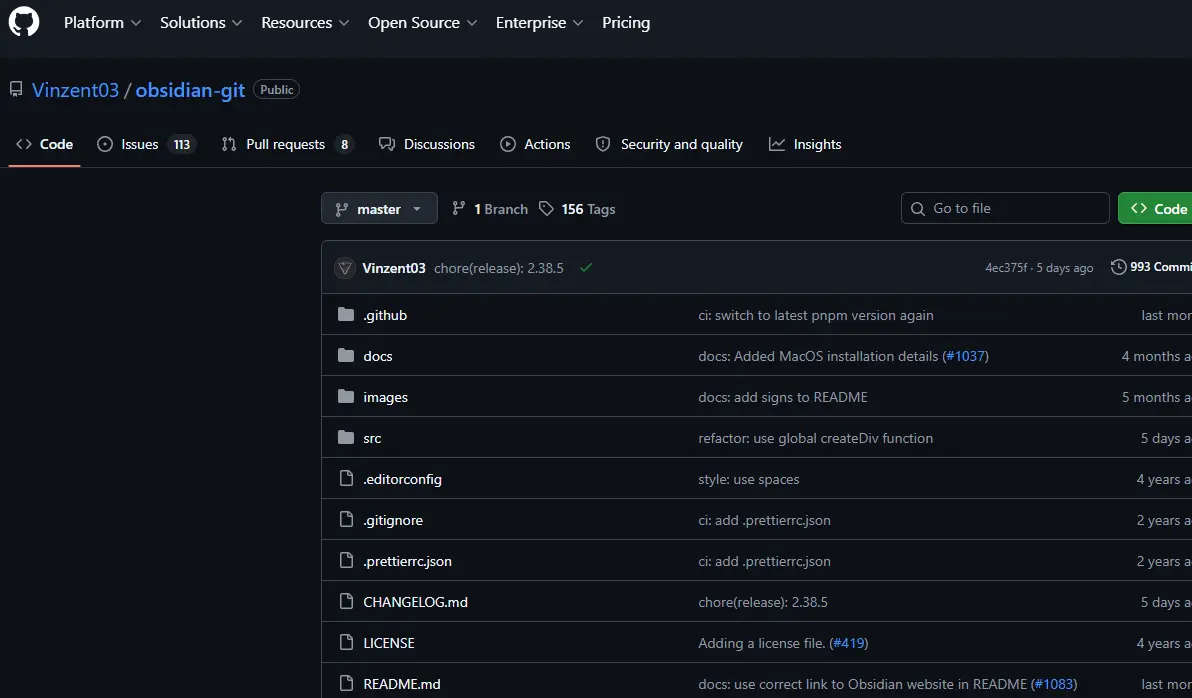This screenshot has width=1192, height=698.
Task: Open the src folder
Action: [x=372, y=438]
